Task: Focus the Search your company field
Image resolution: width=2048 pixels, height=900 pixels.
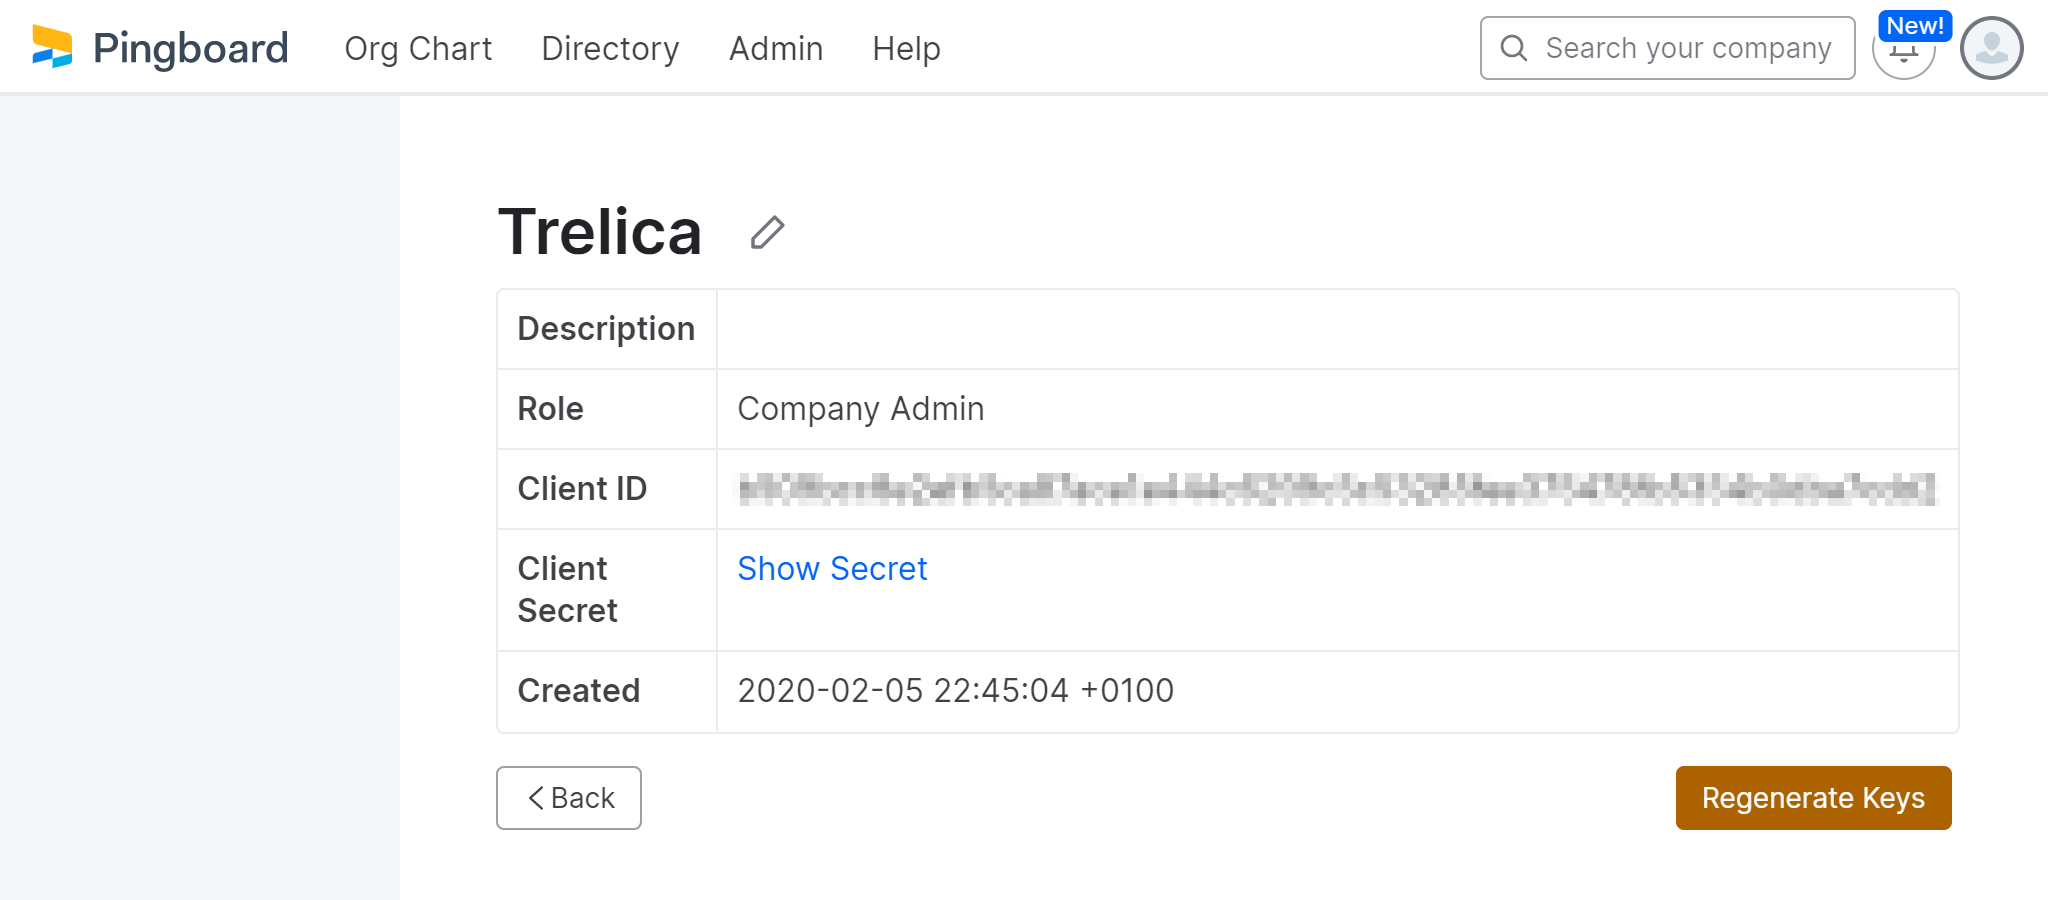Action: pos(1667,48)
